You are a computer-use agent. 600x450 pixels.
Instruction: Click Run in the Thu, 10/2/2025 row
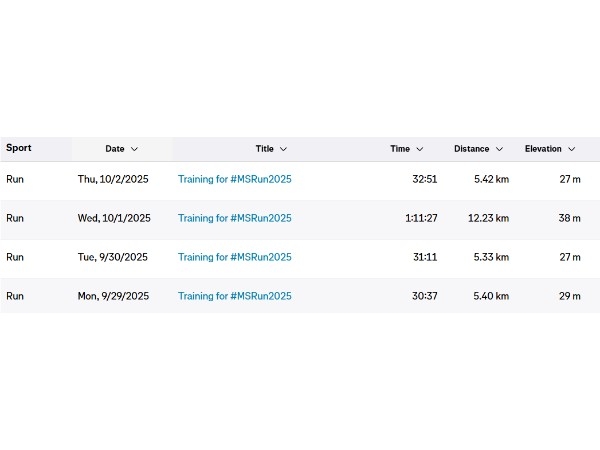(15, 180)
